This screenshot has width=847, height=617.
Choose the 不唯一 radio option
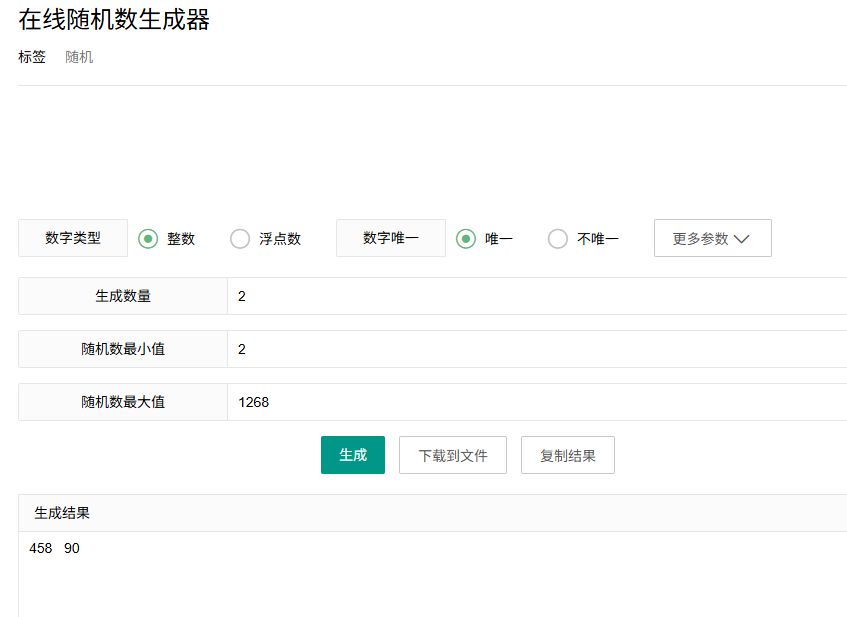[557, 239]
